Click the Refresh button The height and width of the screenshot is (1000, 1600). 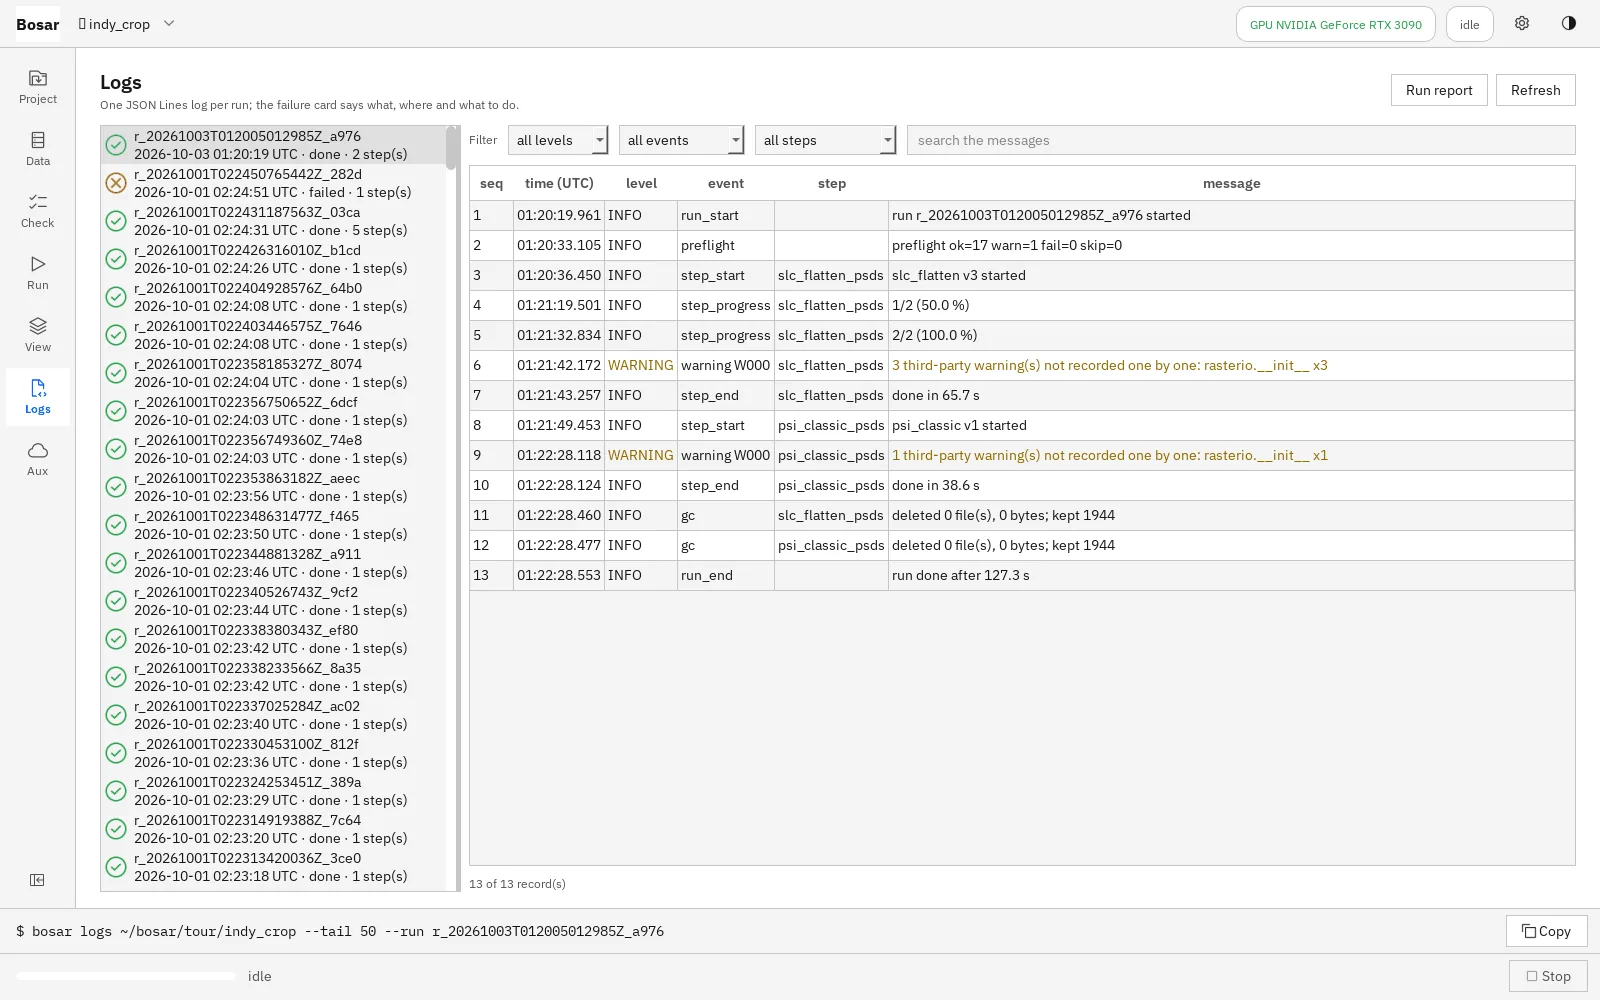(1536, 90)
